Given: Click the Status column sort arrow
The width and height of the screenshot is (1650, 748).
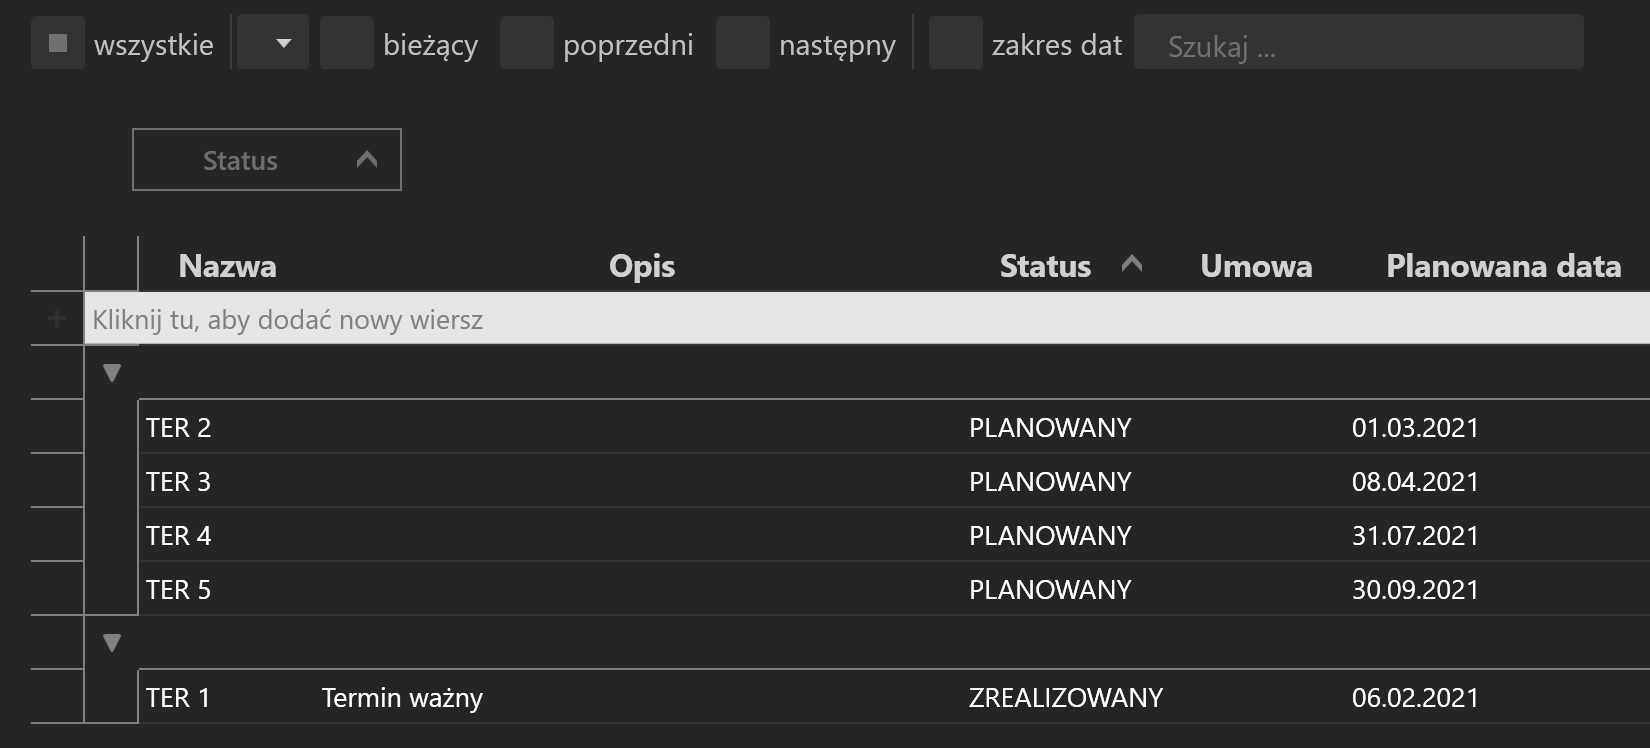Looking at the screenshot, I should click(x=1132, y=264).
